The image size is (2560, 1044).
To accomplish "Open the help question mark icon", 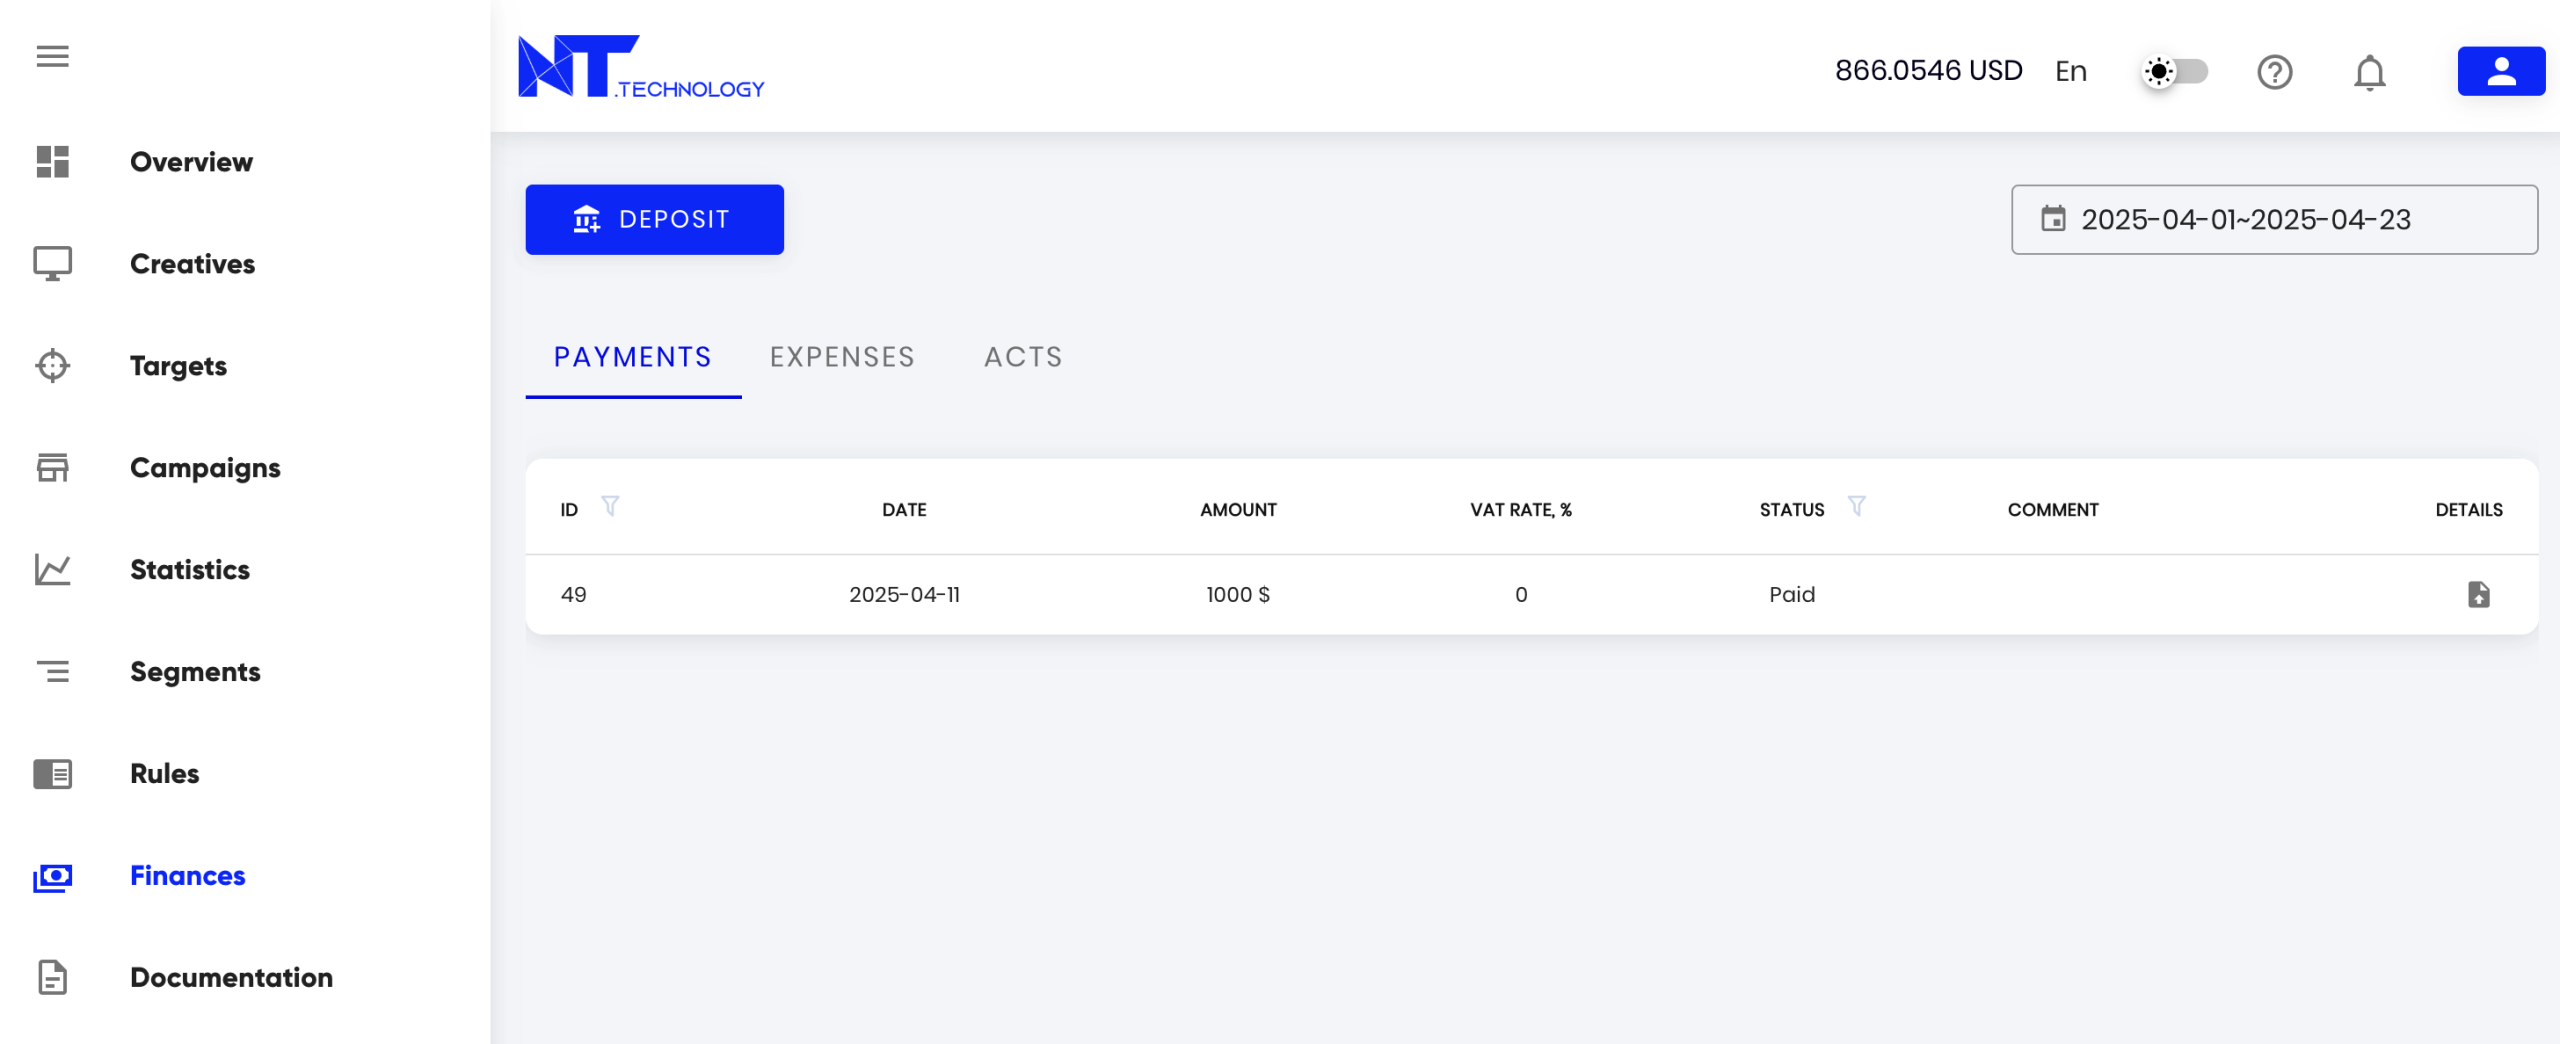I will click(2274, 72).
